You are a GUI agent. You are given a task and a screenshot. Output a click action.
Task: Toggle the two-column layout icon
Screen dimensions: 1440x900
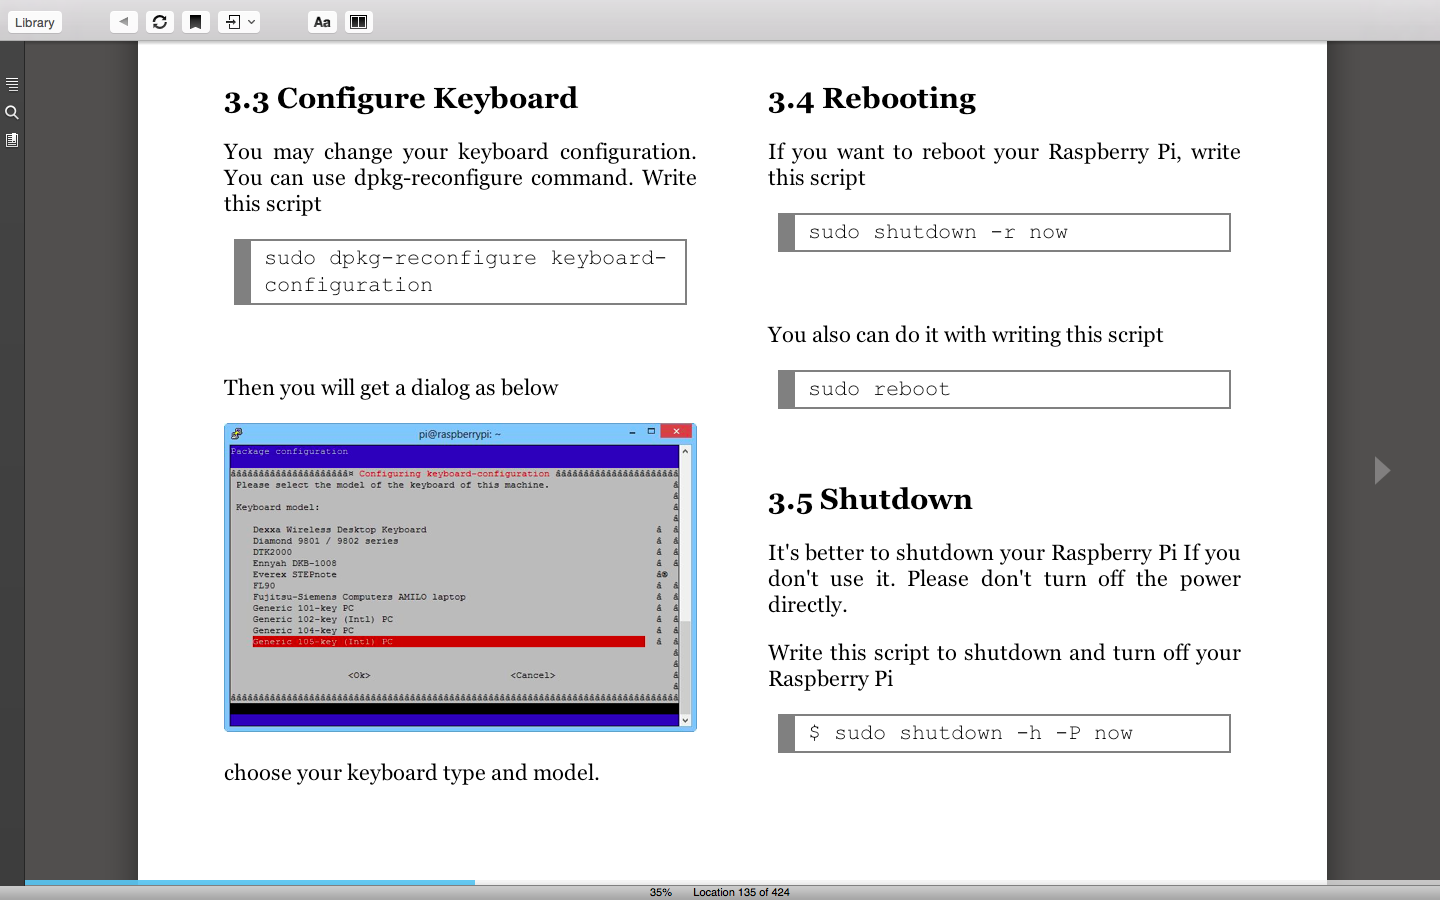[358, 21]
